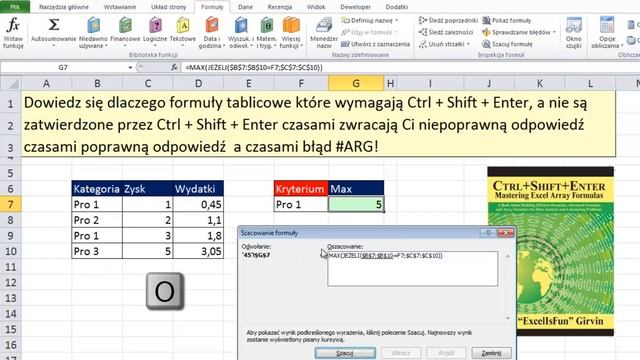The image size is (640, 360).
Task: Switch to the Wstawianie tab
Action: click(x=120, y=7)
